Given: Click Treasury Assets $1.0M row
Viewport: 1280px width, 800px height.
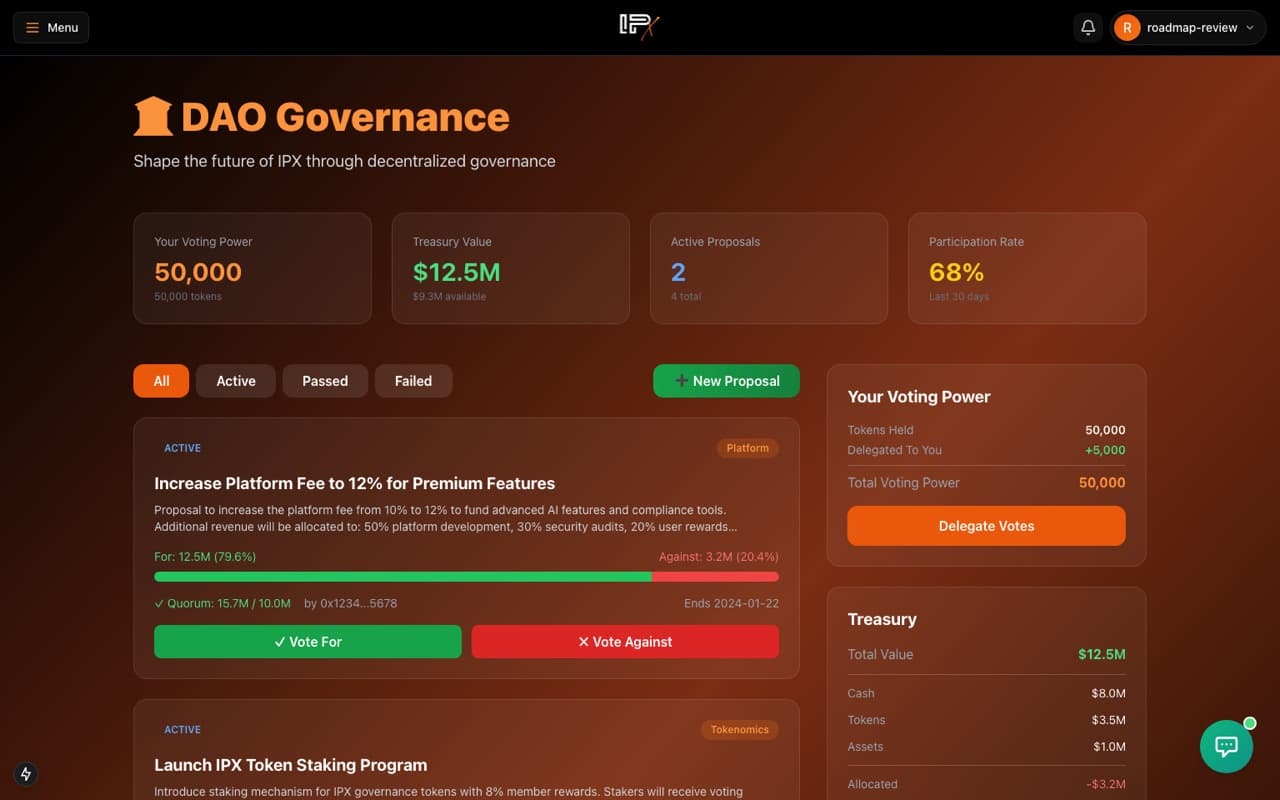Looking at the screenshot, I should (x=986, y=747).
